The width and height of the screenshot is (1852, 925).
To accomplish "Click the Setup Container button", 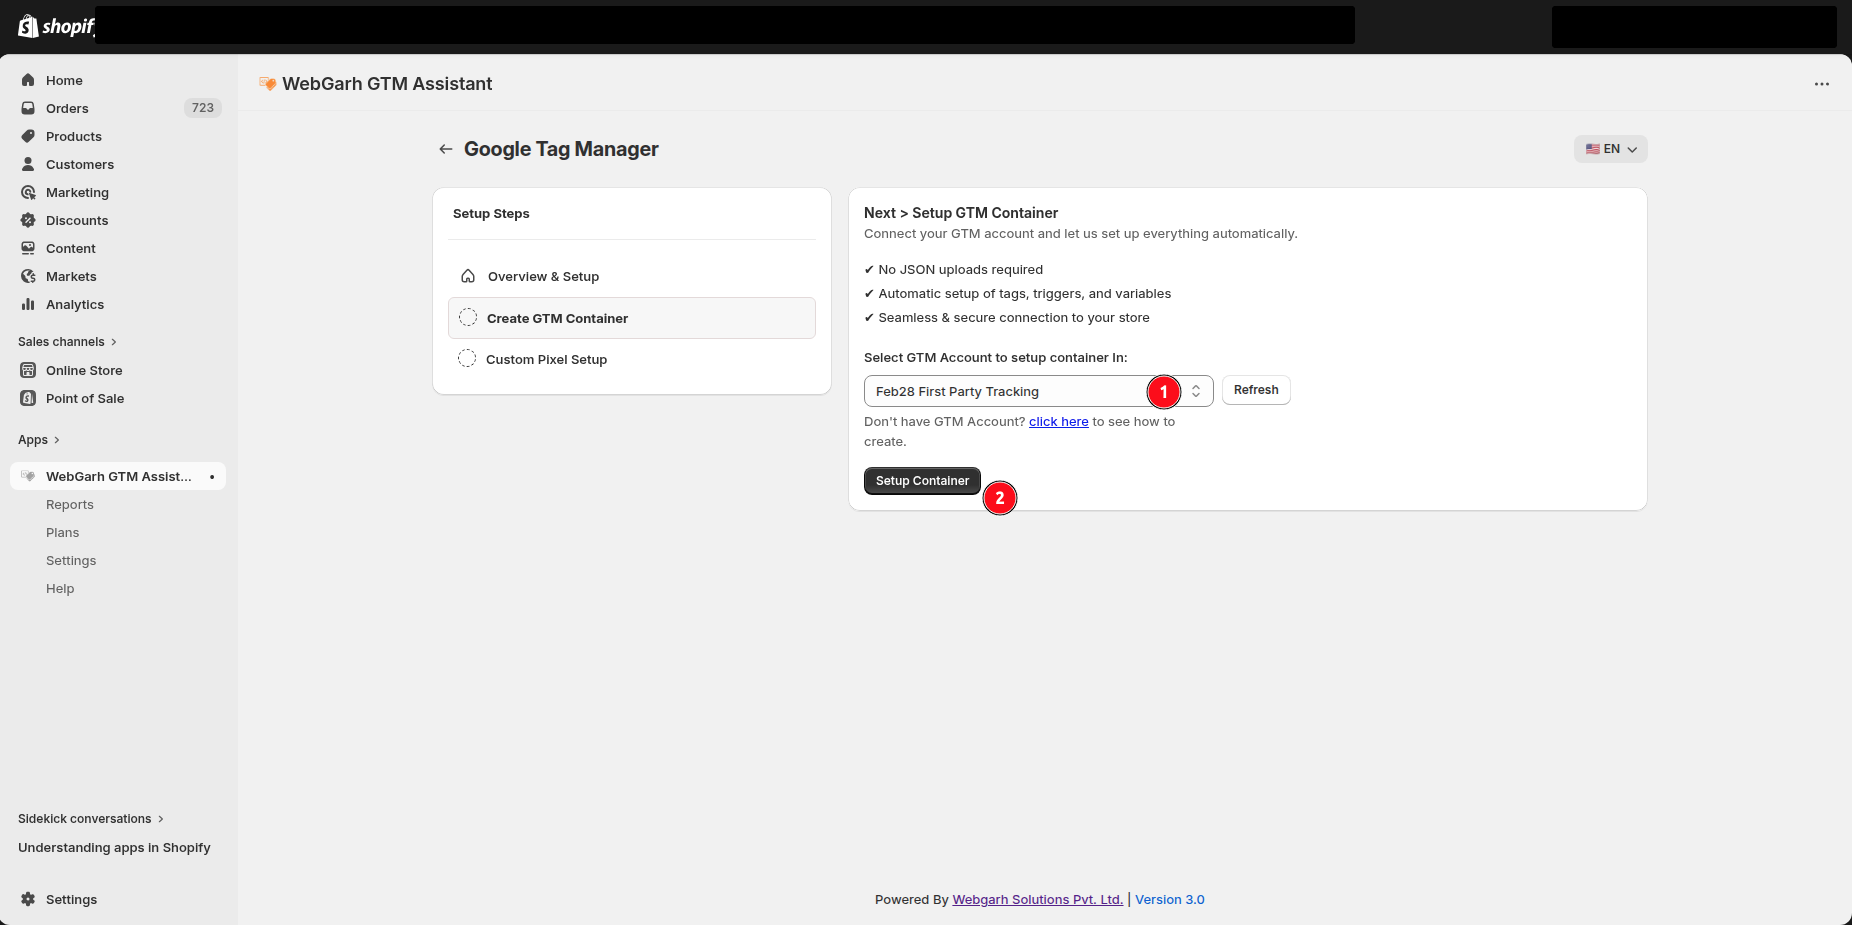I will click(x=922, y=480).
